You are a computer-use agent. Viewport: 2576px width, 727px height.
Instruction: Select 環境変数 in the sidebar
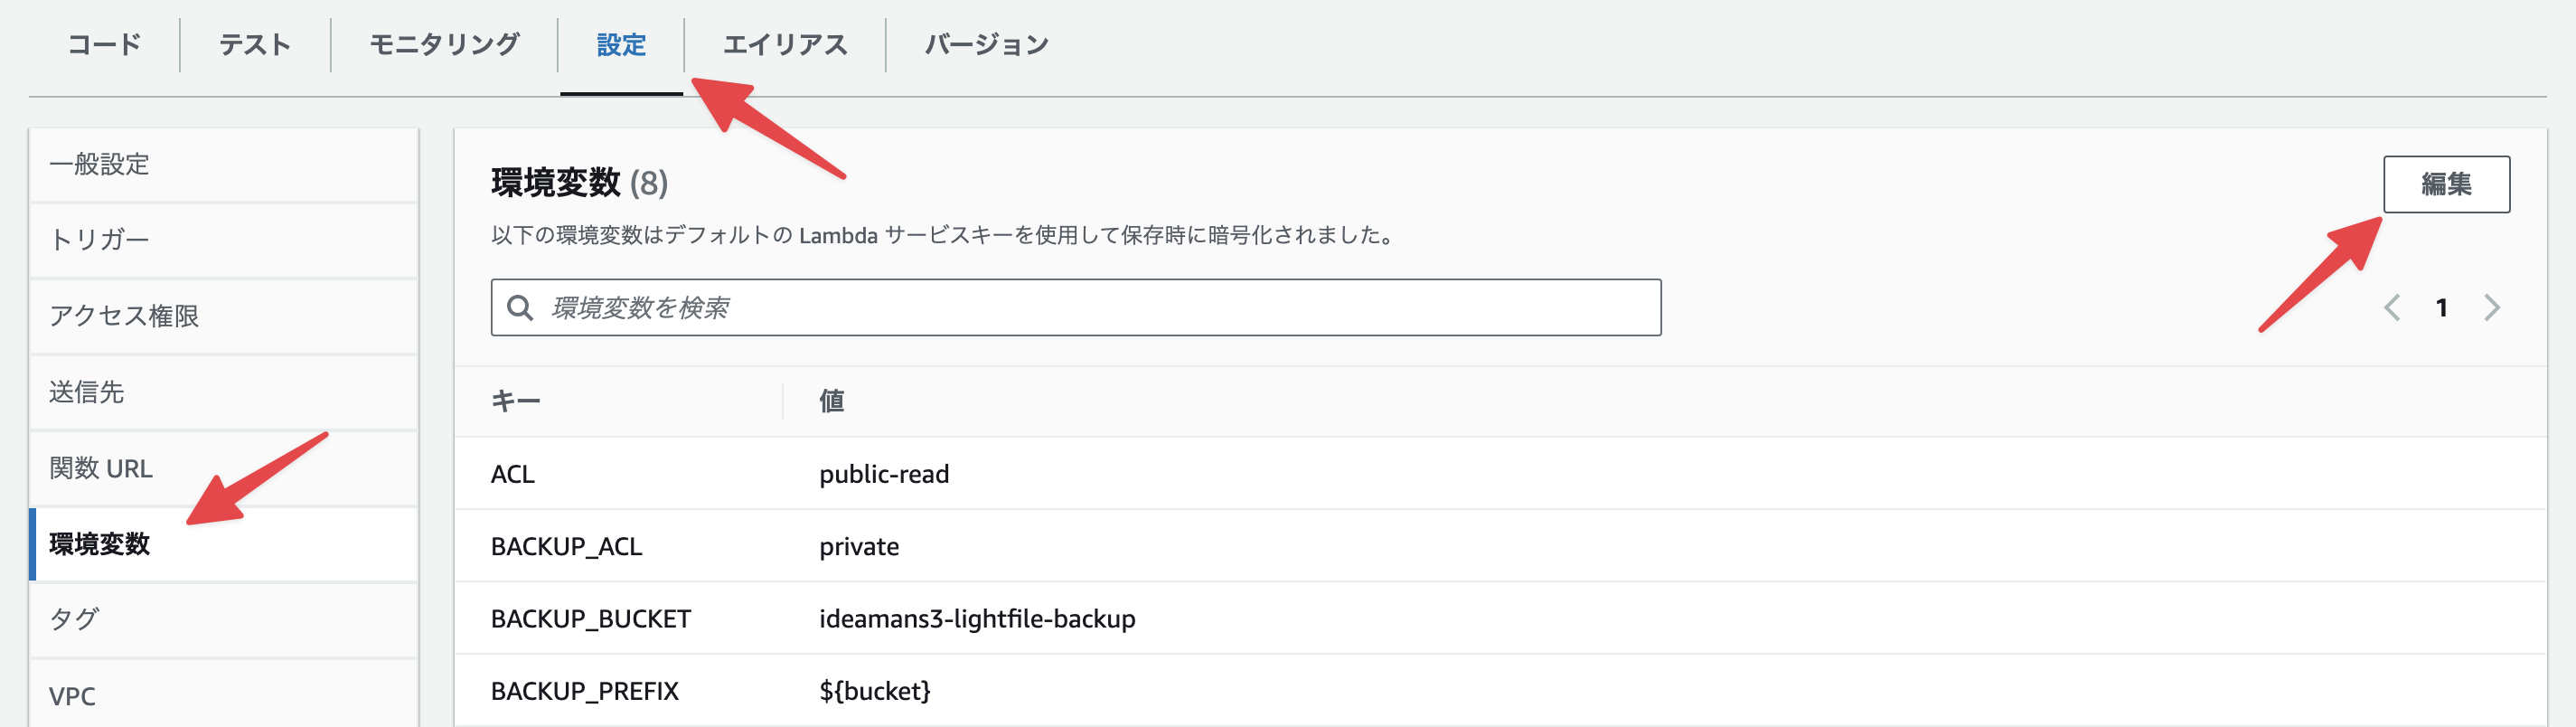[x=100, y=544]
